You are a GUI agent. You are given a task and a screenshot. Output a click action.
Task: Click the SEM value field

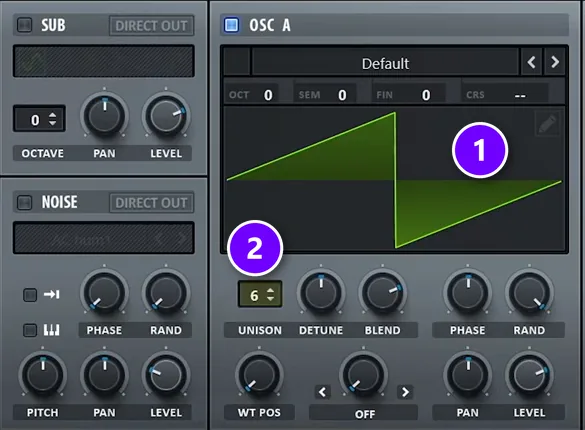tap(325, 95)
